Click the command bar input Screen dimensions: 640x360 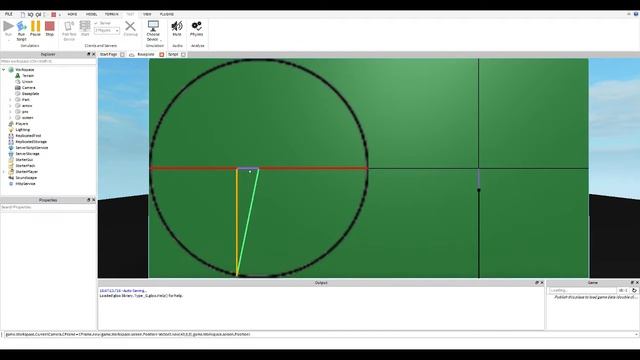pos(318,334)
